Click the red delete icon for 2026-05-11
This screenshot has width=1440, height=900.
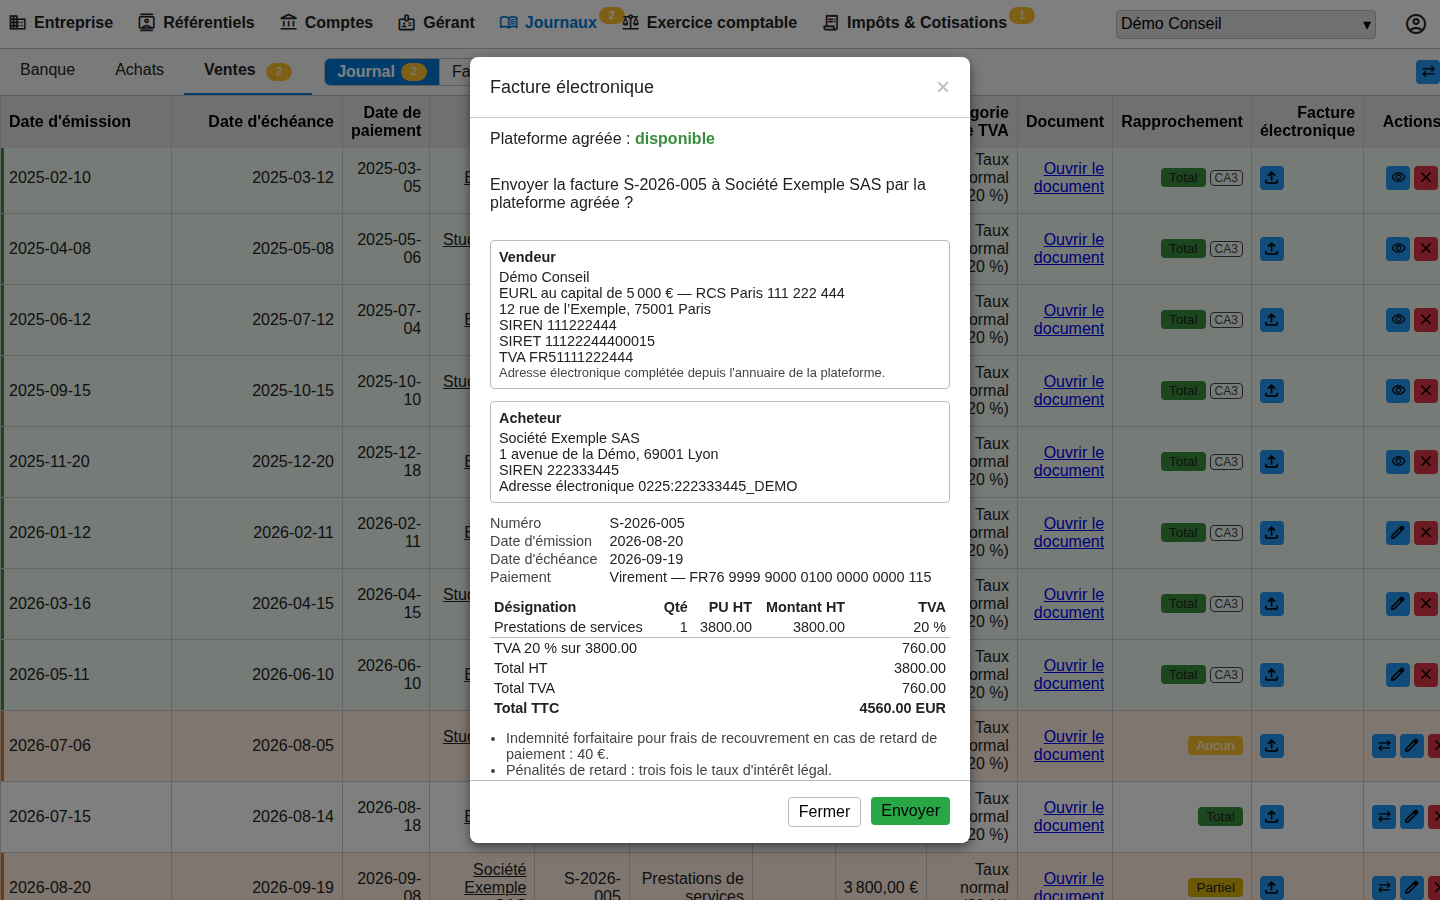pyautogui.click(x=1426, y=675)
